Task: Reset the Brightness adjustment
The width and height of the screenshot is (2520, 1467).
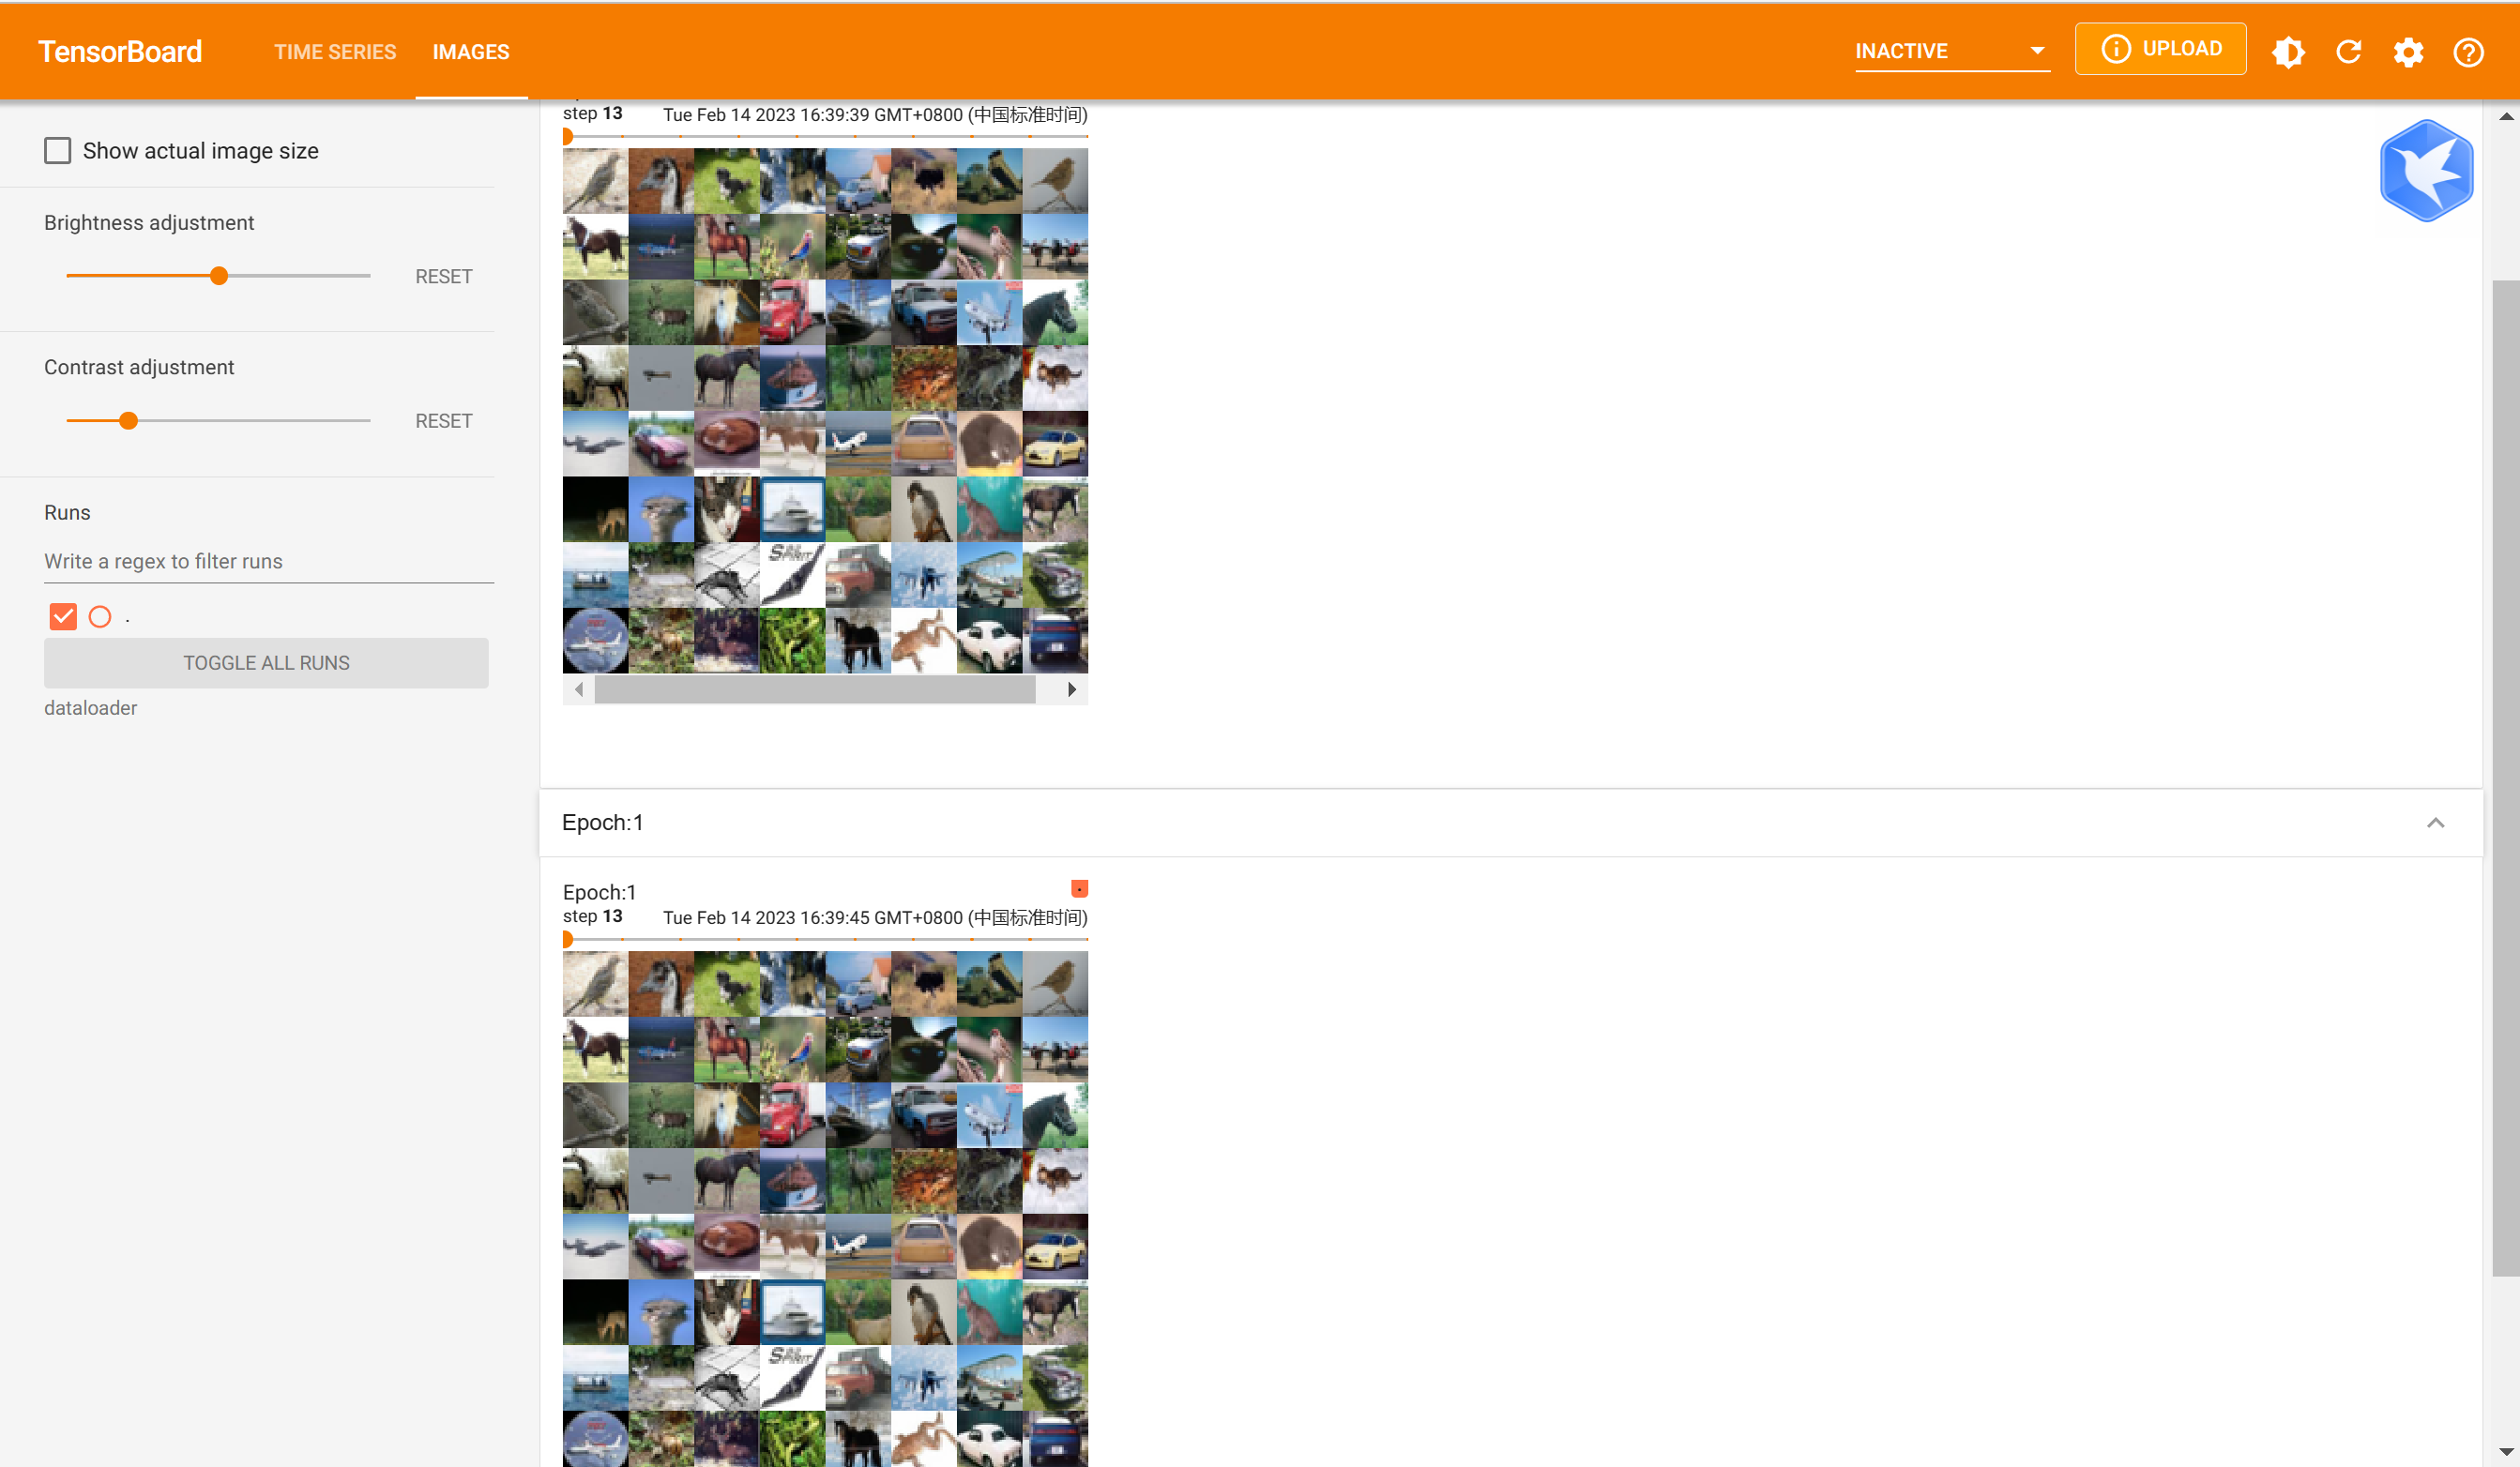Action: pyautogui.click(x=443, y=276)
